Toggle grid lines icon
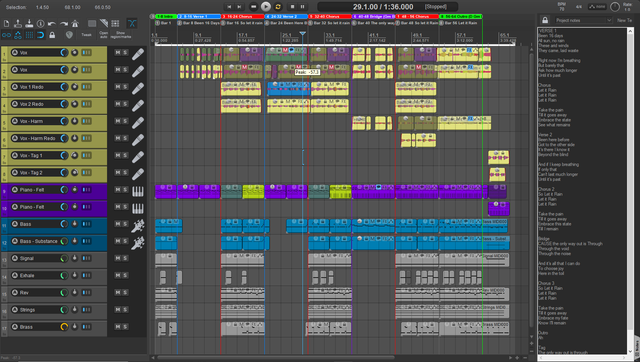Viewport: 640px width, 362px height. 29,35
